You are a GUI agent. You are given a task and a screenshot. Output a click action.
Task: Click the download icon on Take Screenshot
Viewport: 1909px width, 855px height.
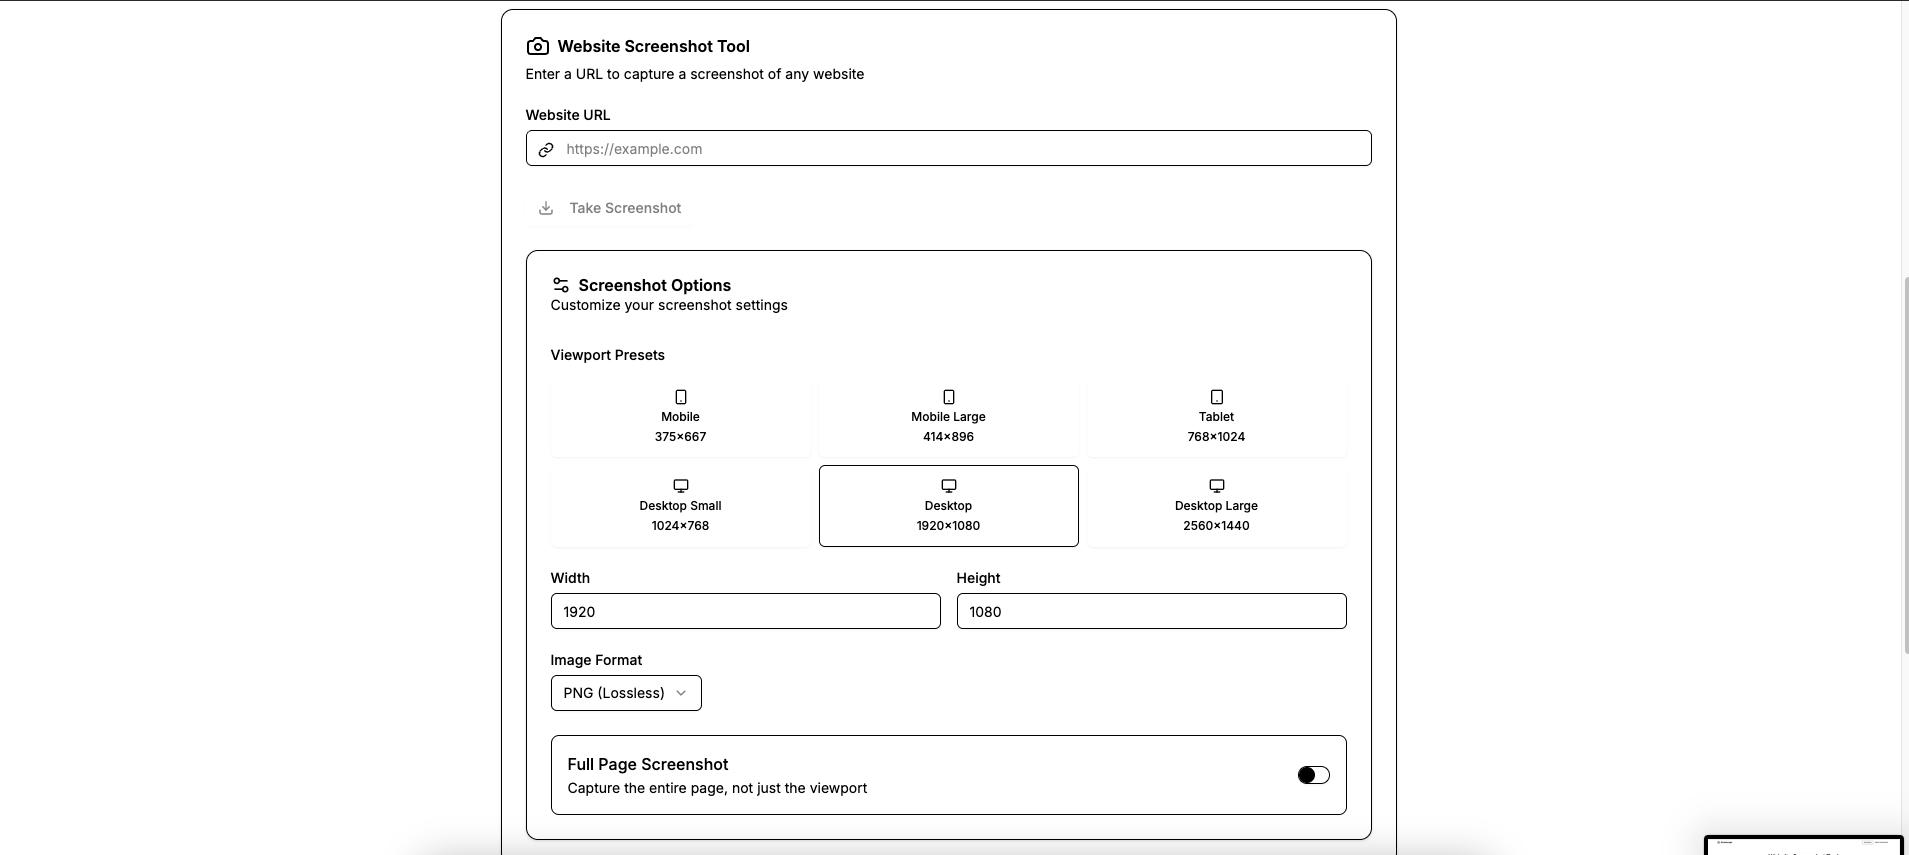coord(546,208)
